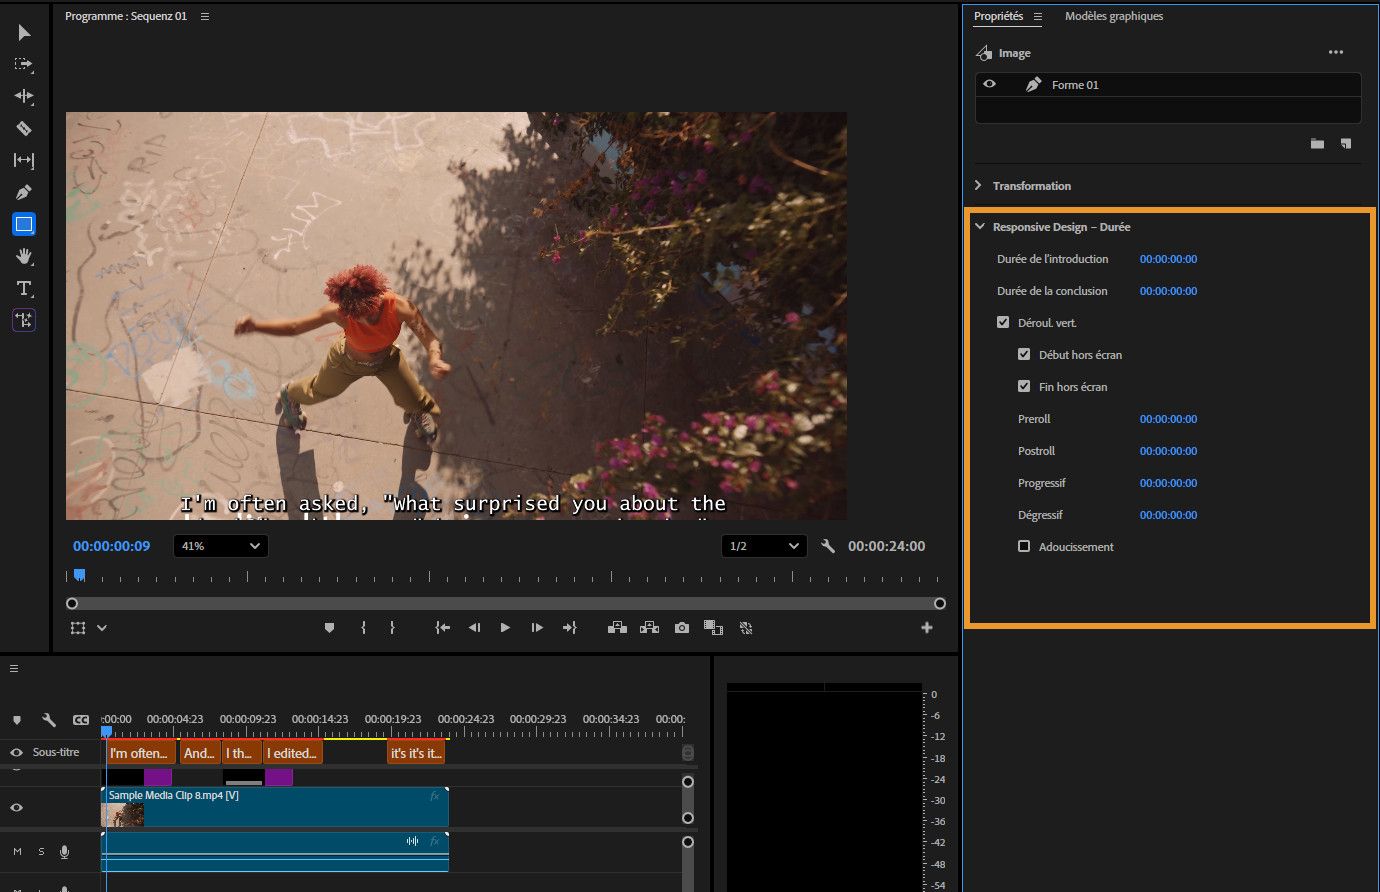Open program monitor wrench settings

(827, 546)
